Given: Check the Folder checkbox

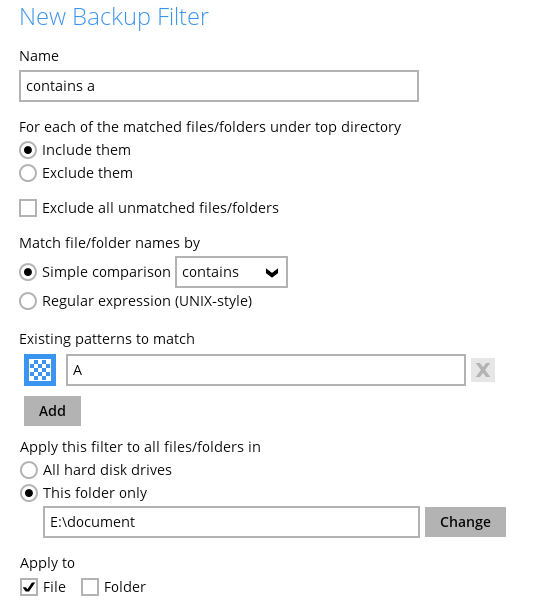Looking at the screenshot, I should (90, 587).
